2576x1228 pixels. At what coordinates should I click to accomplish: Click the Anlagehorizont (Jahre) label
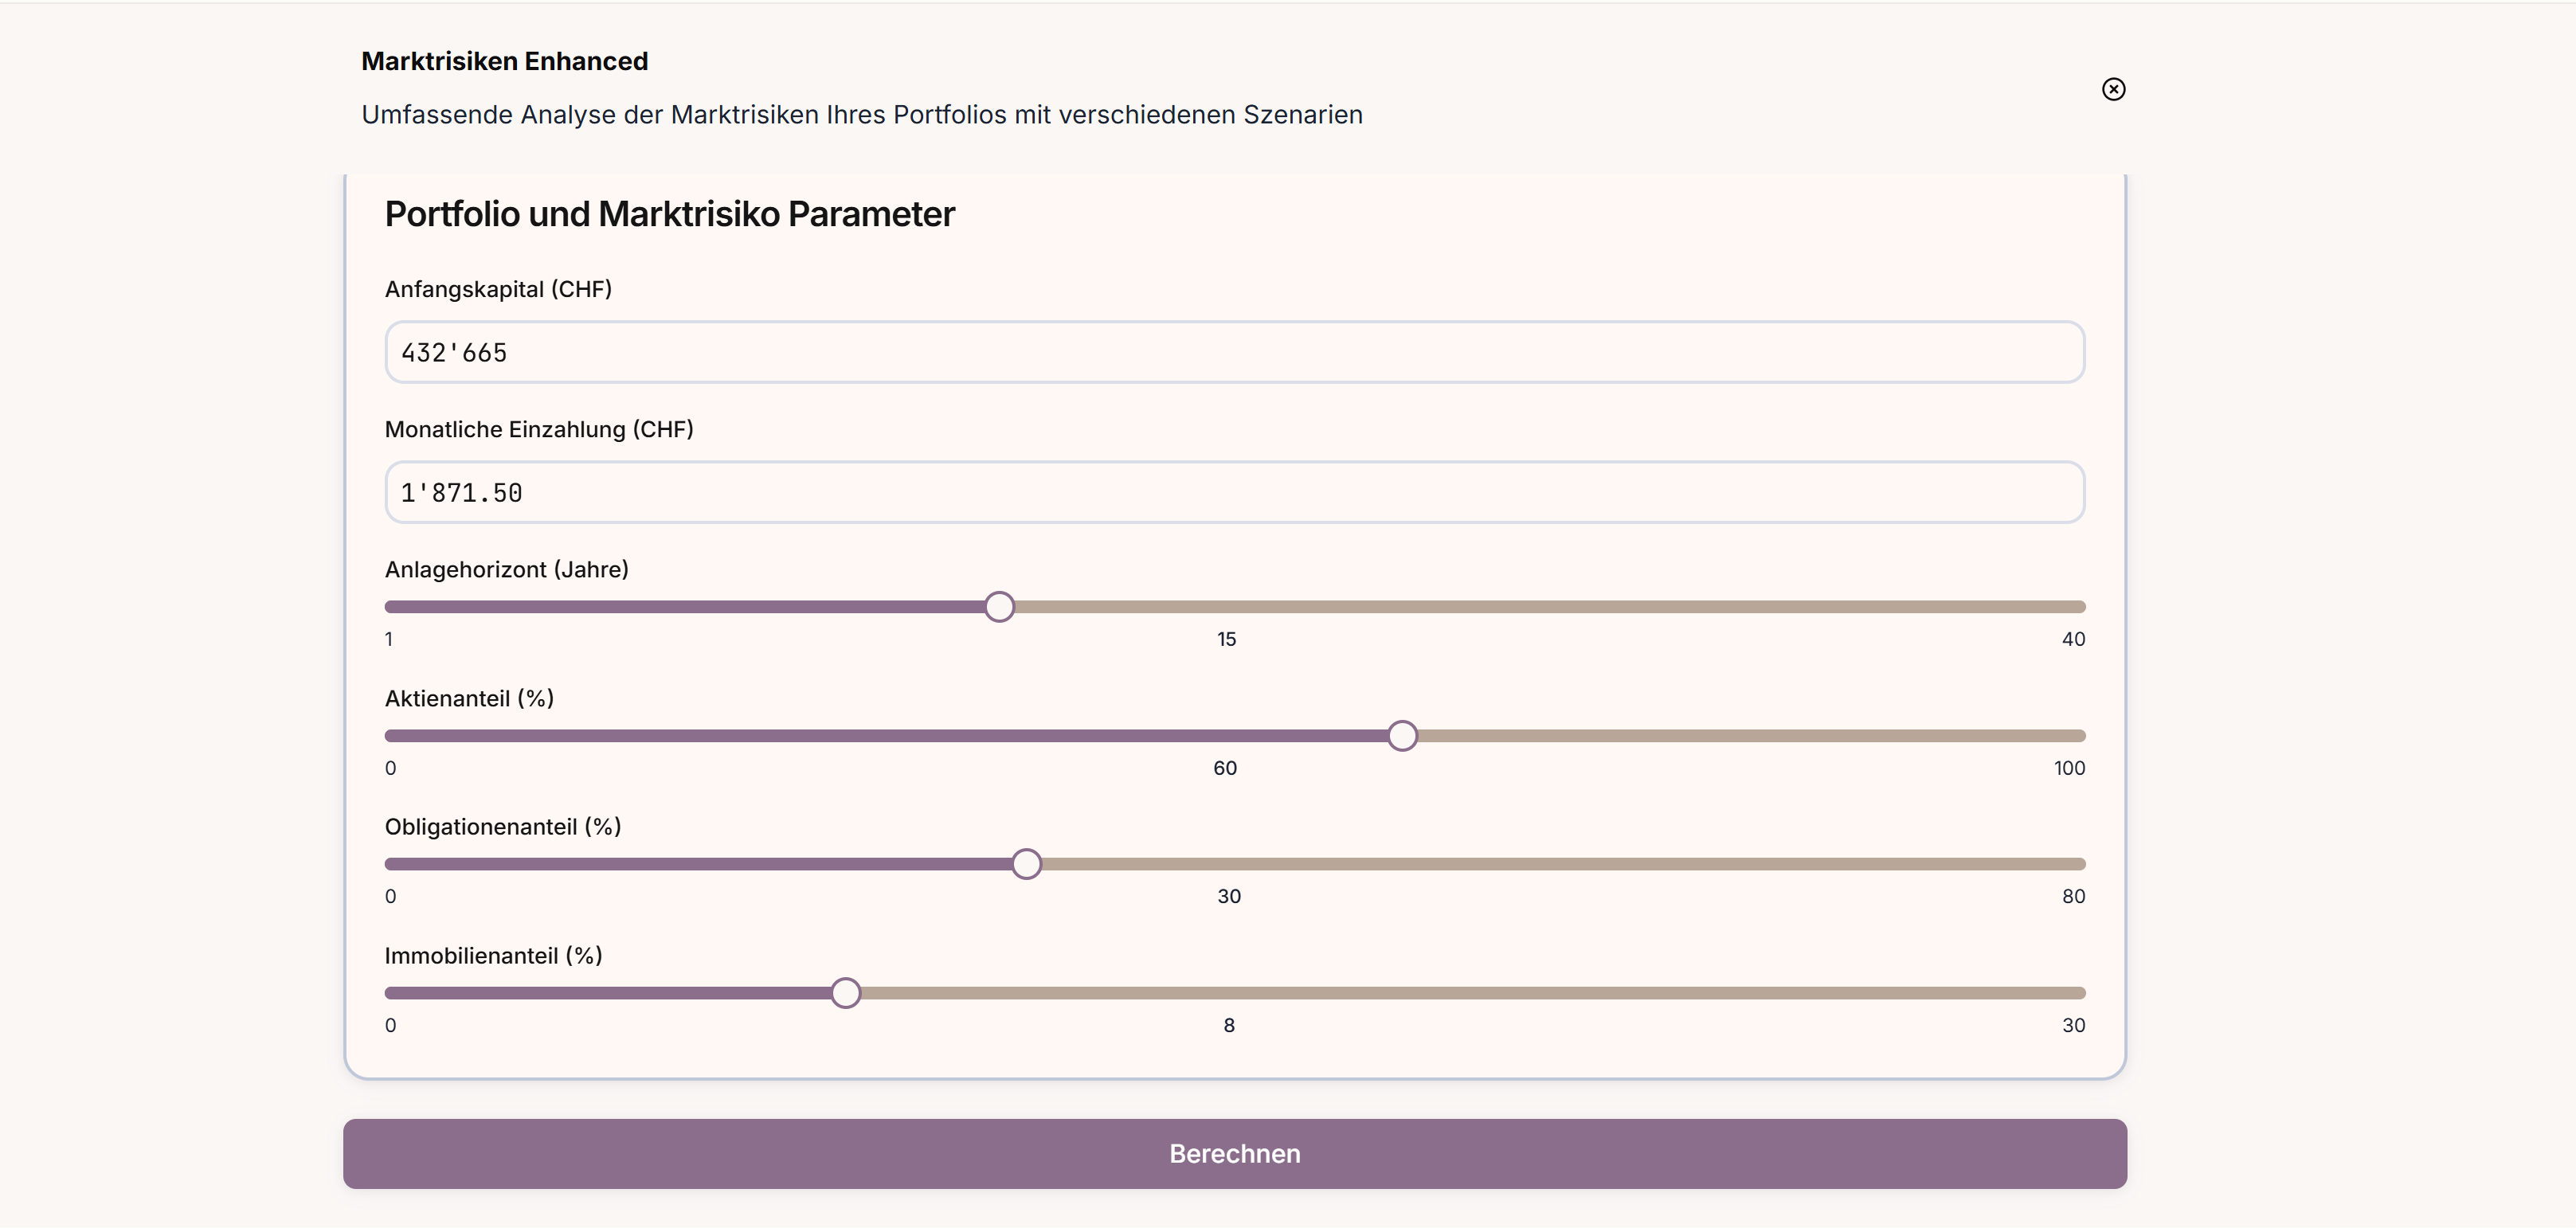pyautogui.click(x=506, y=569)
